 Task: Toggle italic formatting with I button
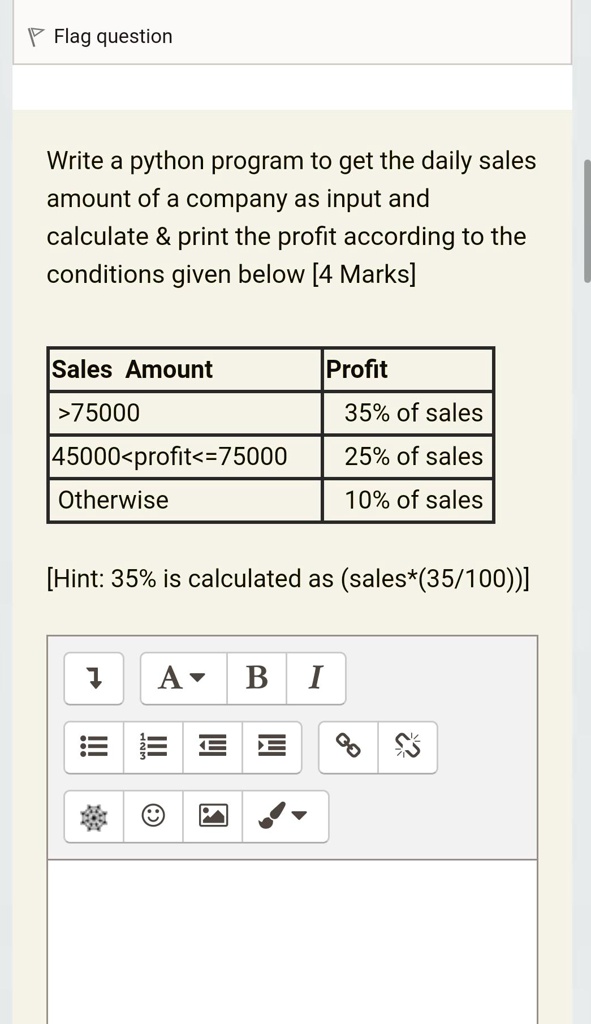[x=315, y=679]
